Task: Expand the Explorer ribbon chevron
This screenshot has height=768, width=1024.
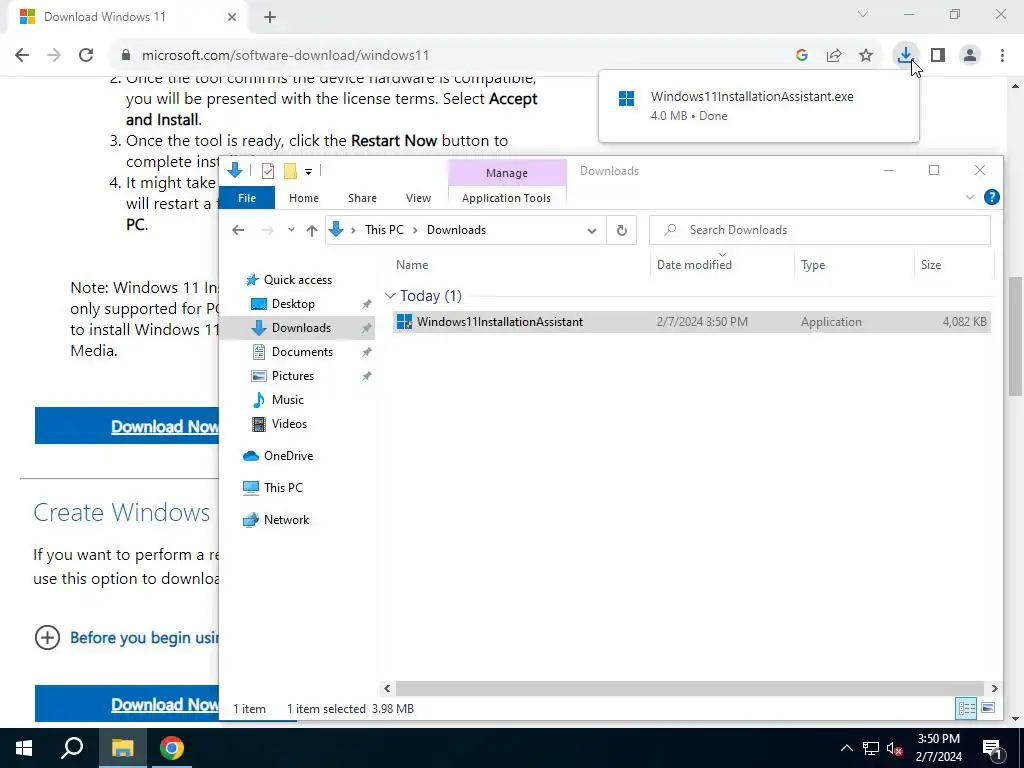Action: [970, 197]
